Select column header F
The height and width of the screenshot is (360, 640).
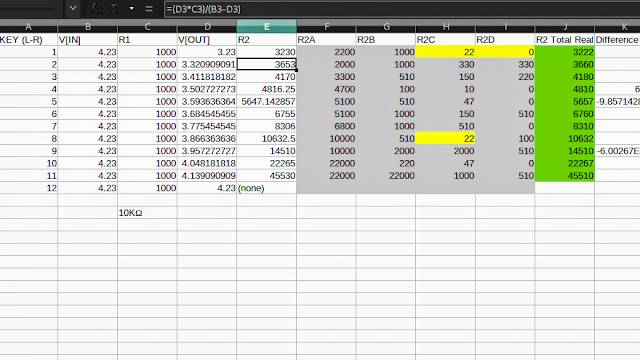(326, 27)
